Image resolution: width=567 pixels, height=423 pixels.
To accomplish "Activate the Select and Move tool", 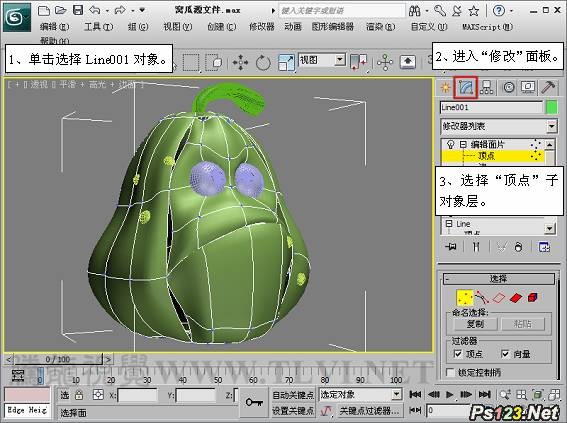I will click(x=240, y=63).
